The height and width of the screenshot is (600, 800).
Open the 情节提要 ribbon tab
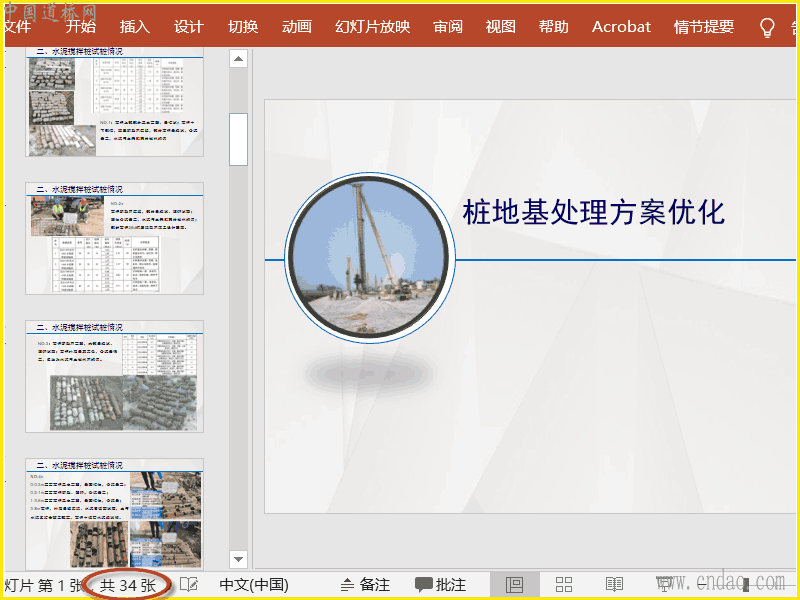[704, 27]
